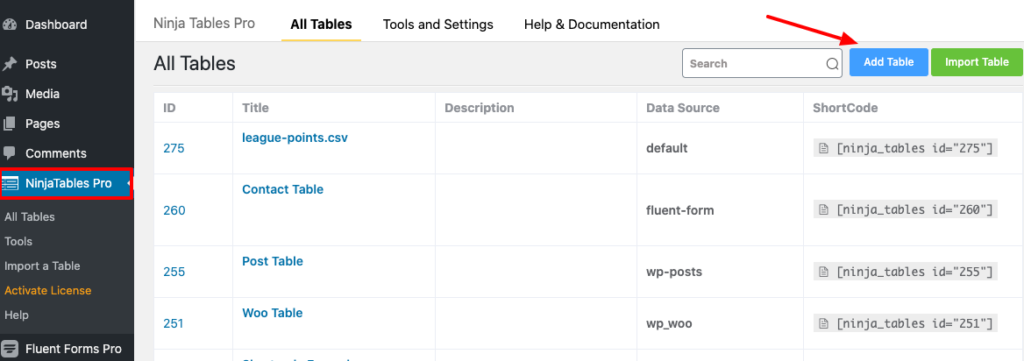The image size is (1024, 361).
Task: Click the Pages stack icon
Action: coord(10,123)
